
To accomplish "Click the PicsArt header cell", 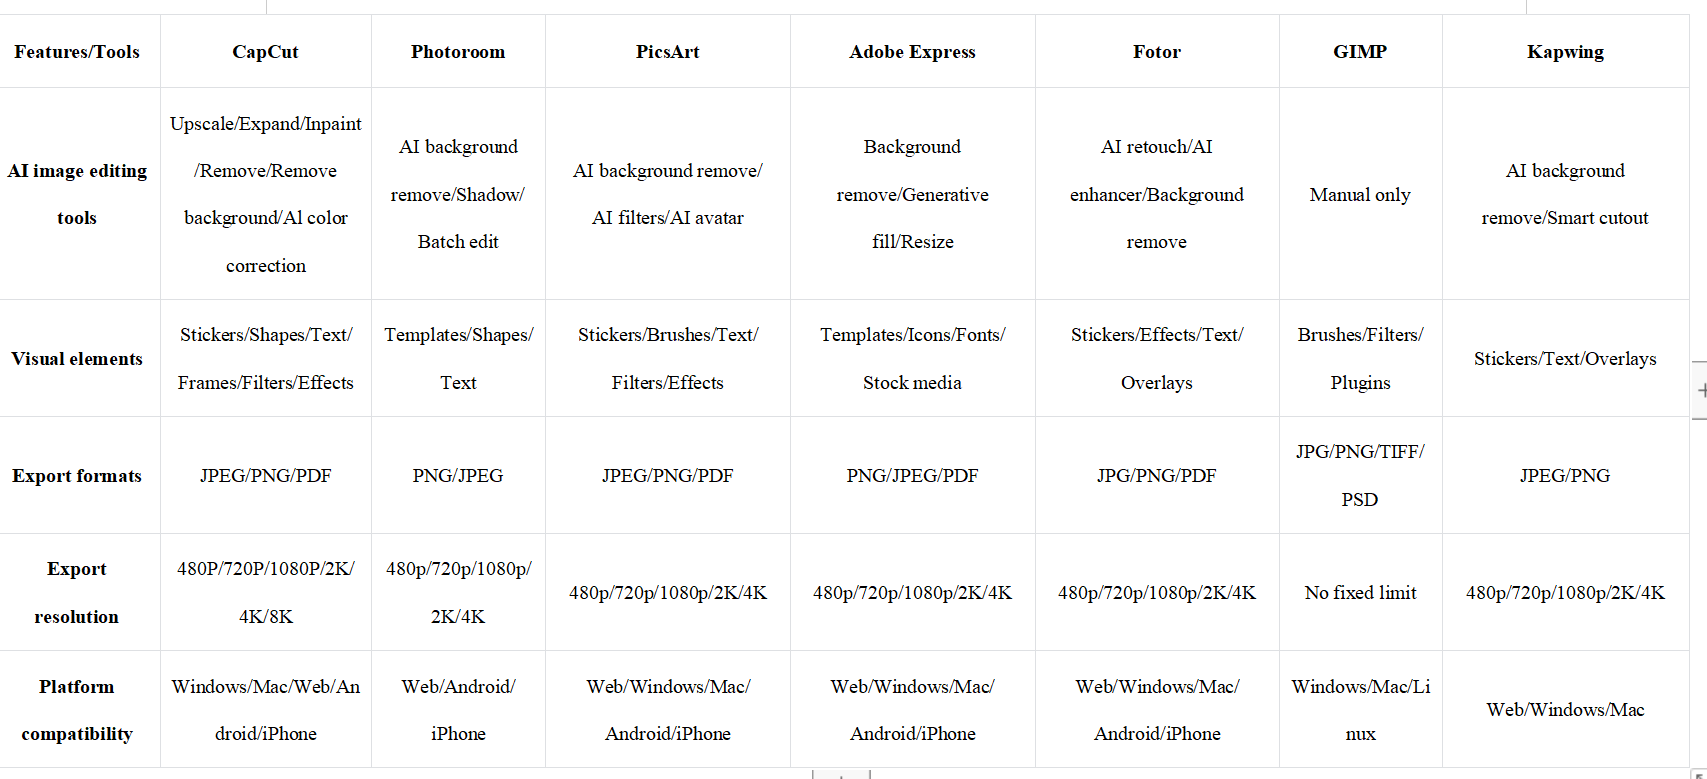I will point(667,52).
